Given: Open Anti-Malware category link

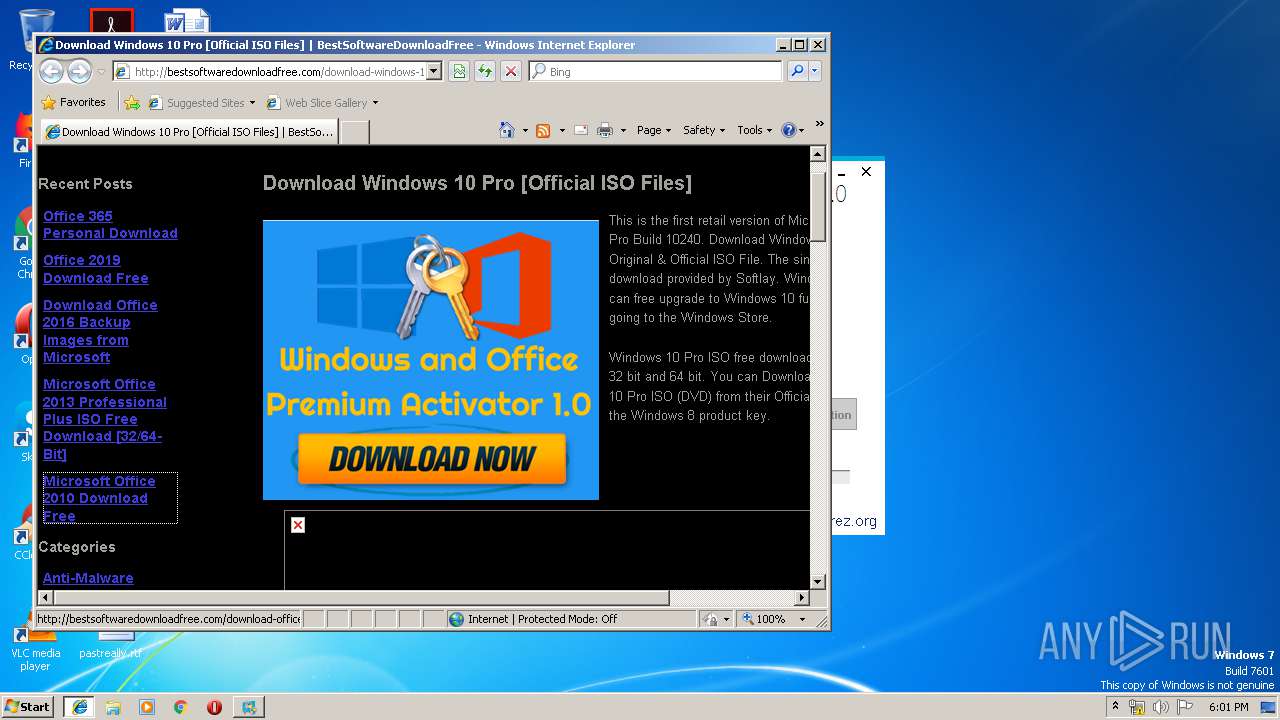Looking at the screenshot, I should pos(88,578).
